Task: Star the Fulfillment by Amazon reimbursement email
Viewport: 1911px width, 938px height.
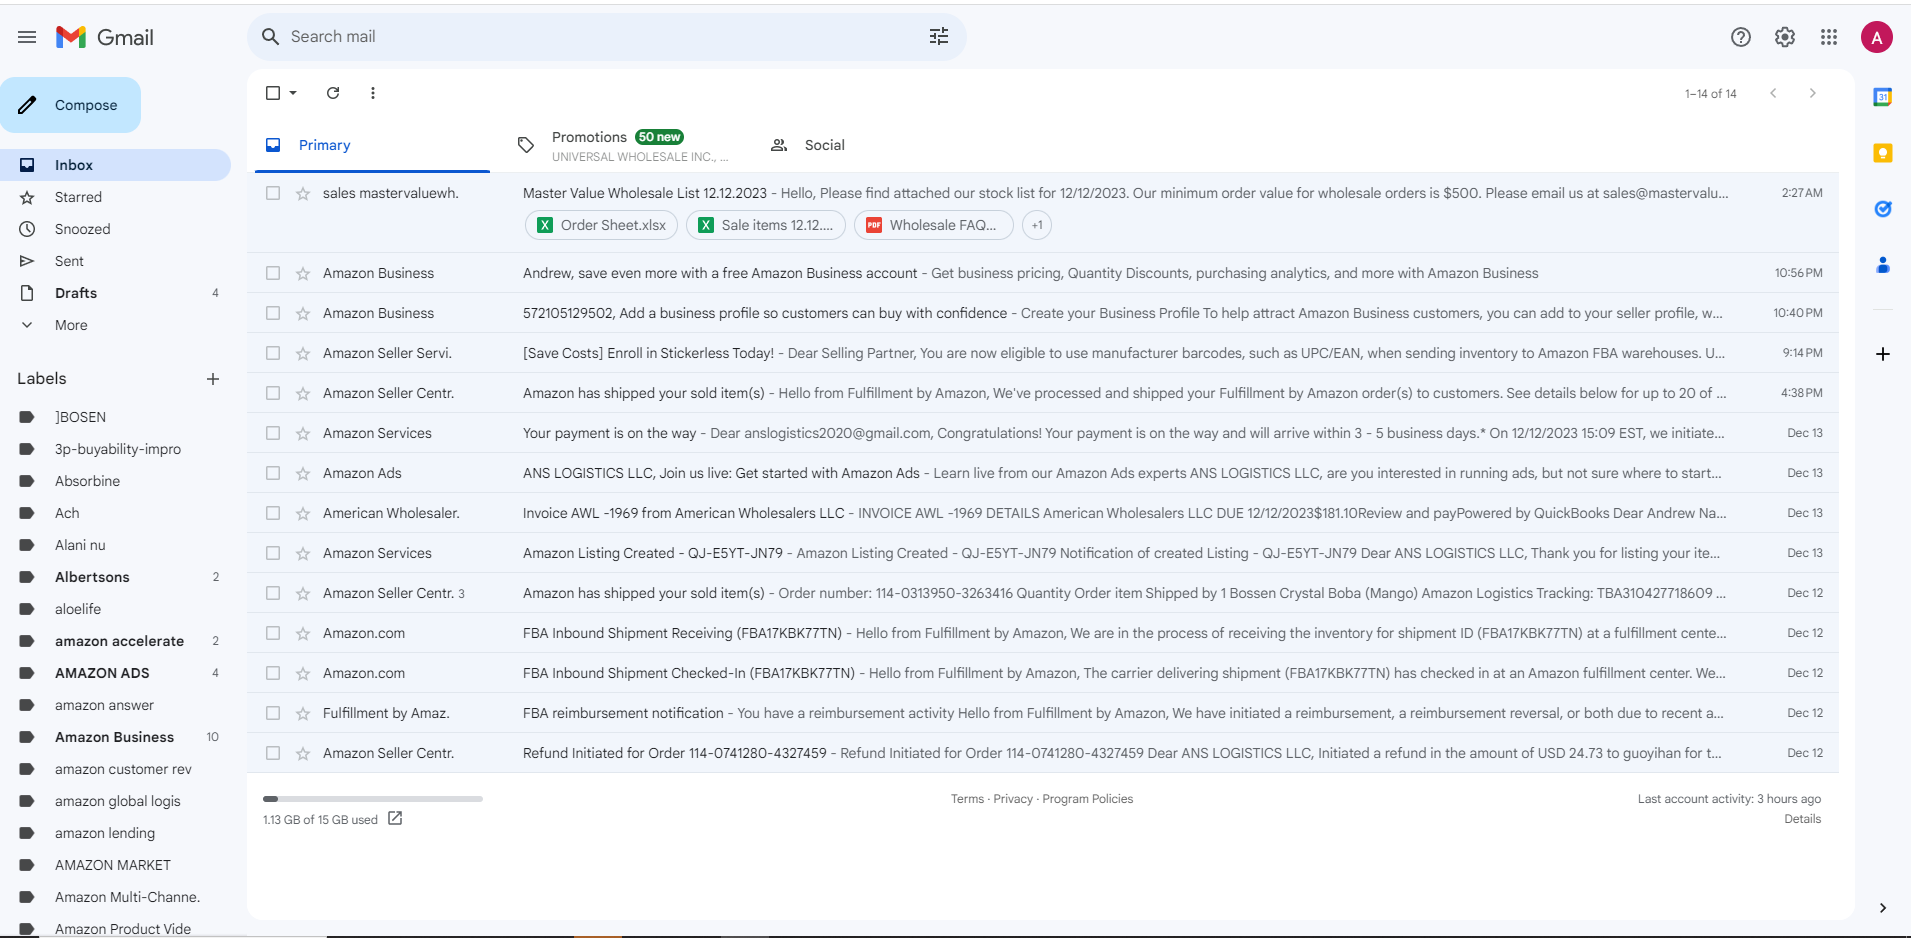Action: [x=303, y=713]
